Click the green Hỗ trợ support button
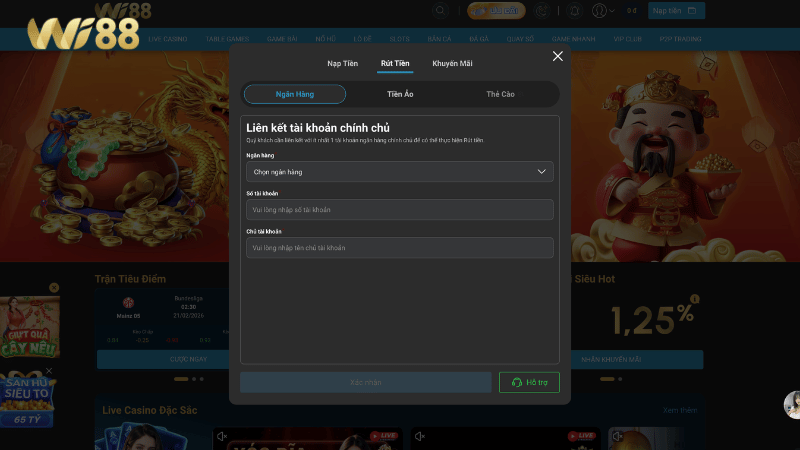 [x=529, y=382]
